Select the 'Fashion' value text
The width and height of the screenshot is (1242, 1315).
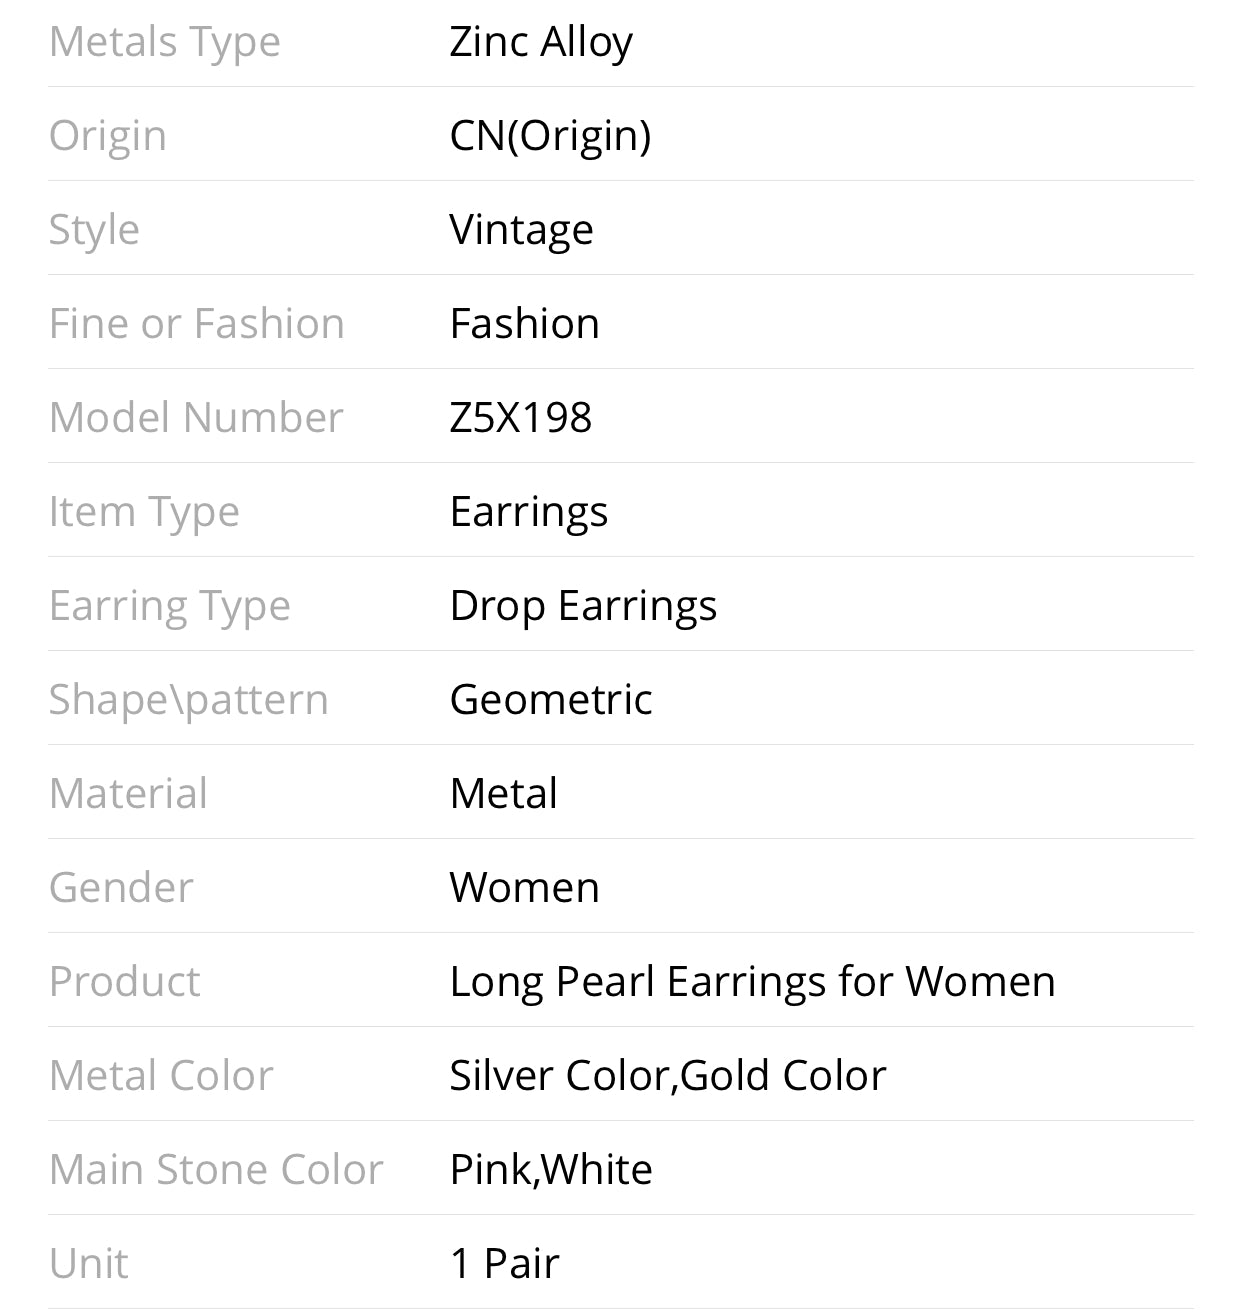point(525,324)
